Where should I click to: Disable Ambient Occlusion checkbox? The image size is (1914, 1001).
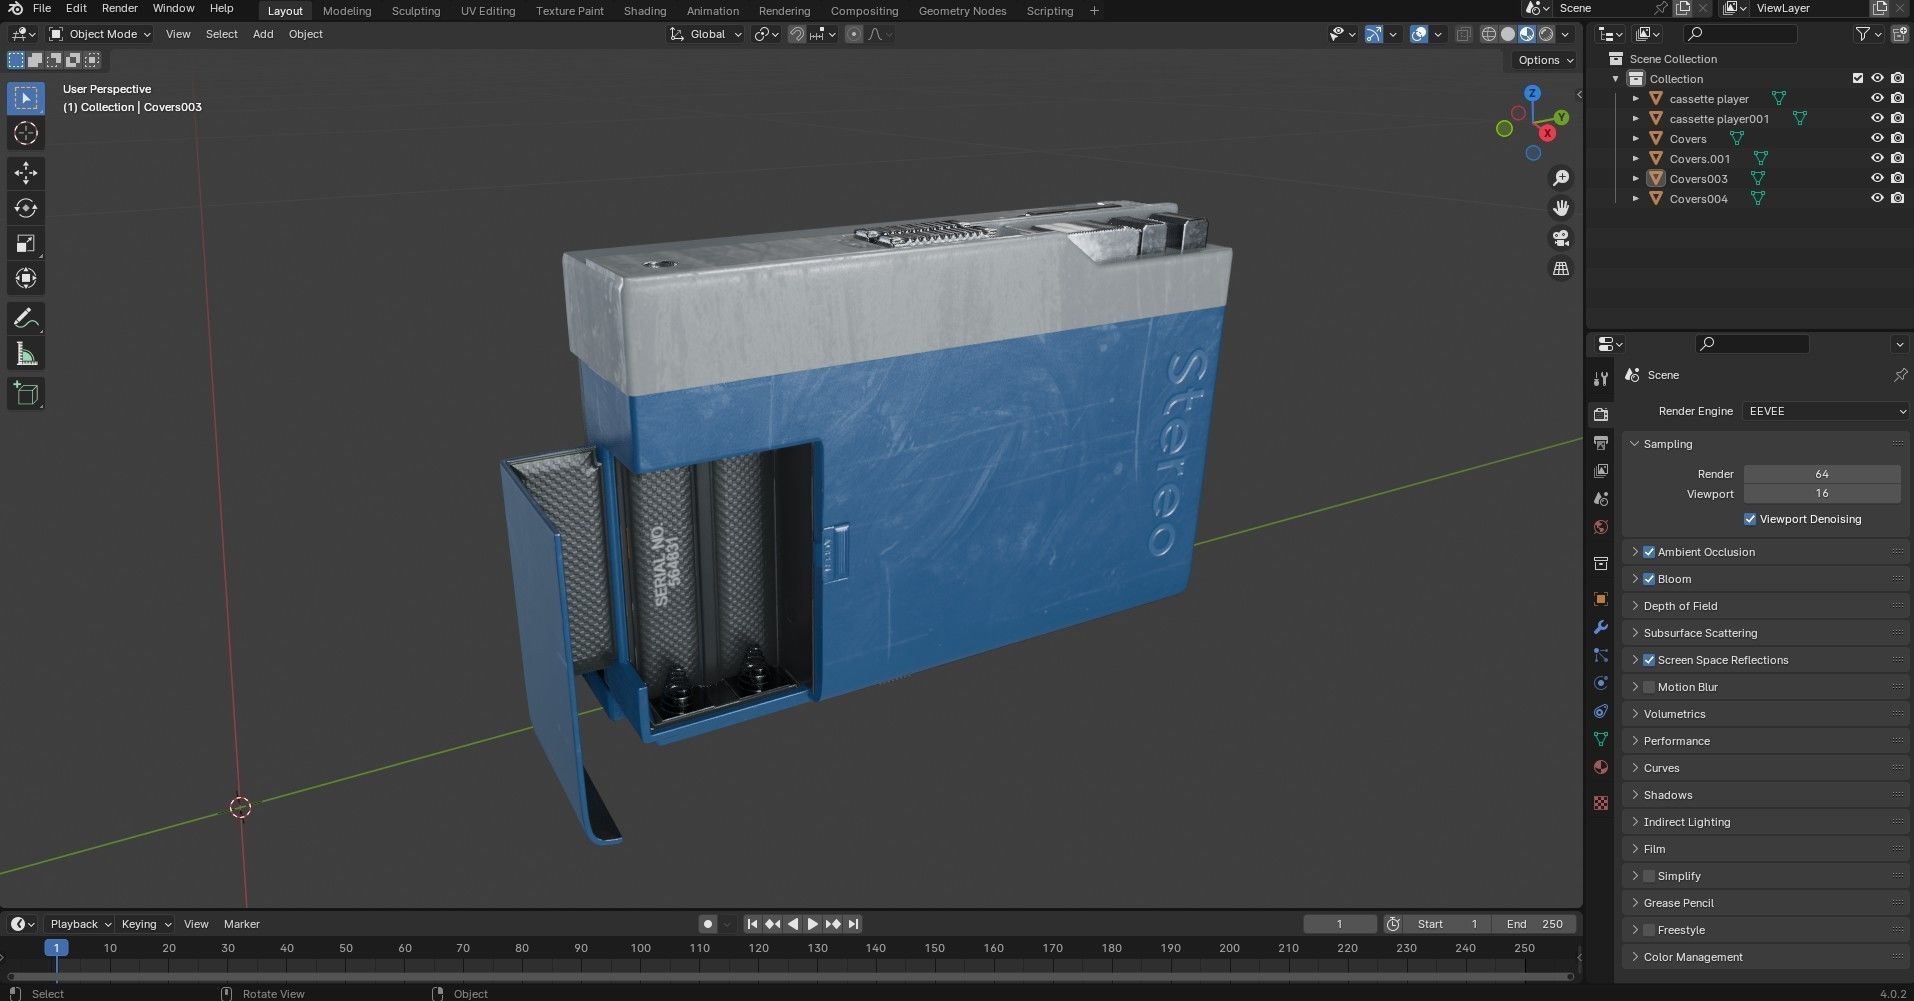tap(1649, 552)
